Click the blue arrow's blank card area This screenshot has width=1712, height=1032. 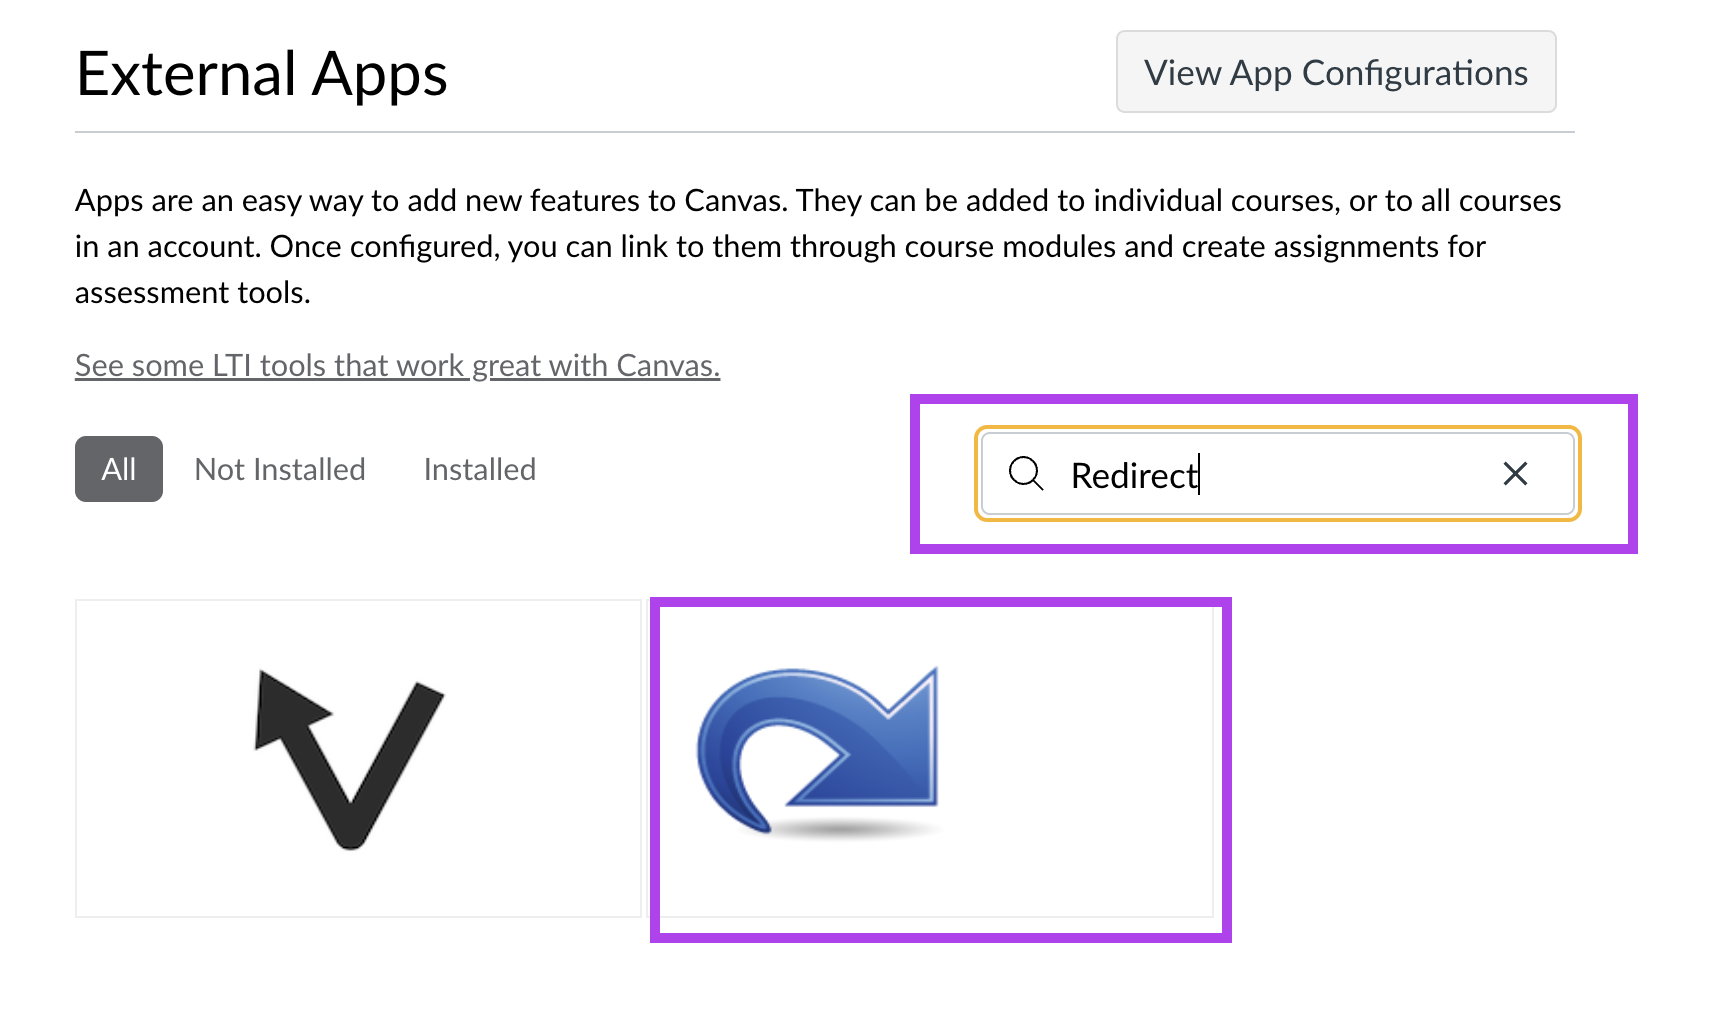(1078, 759)
